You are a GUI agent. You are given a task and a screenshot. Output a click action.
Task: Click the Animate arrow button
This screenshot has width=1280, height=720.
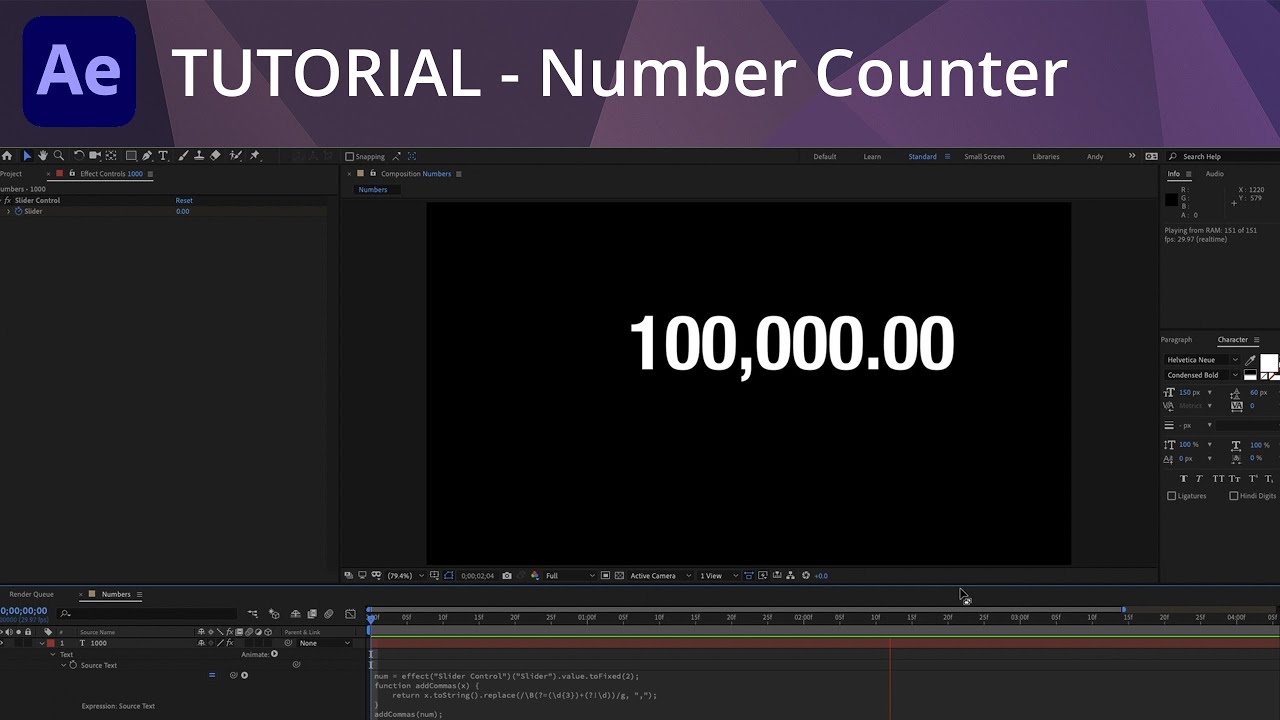pyautogui.click(x=274, y=654)
